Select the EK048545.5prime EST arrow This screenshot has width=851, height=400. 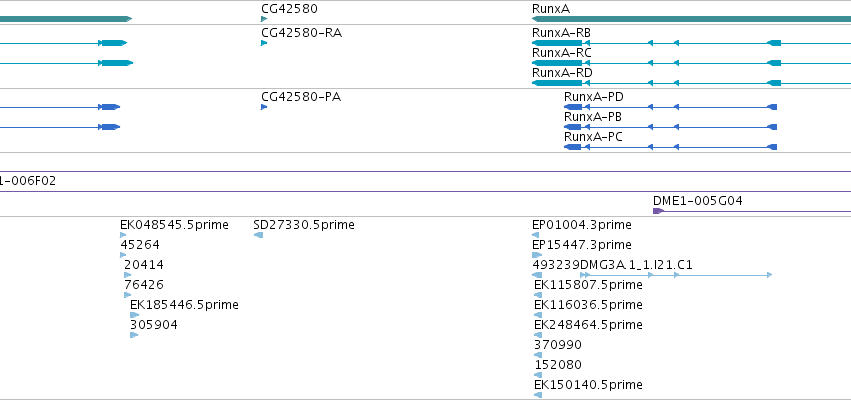pos(123,235)
